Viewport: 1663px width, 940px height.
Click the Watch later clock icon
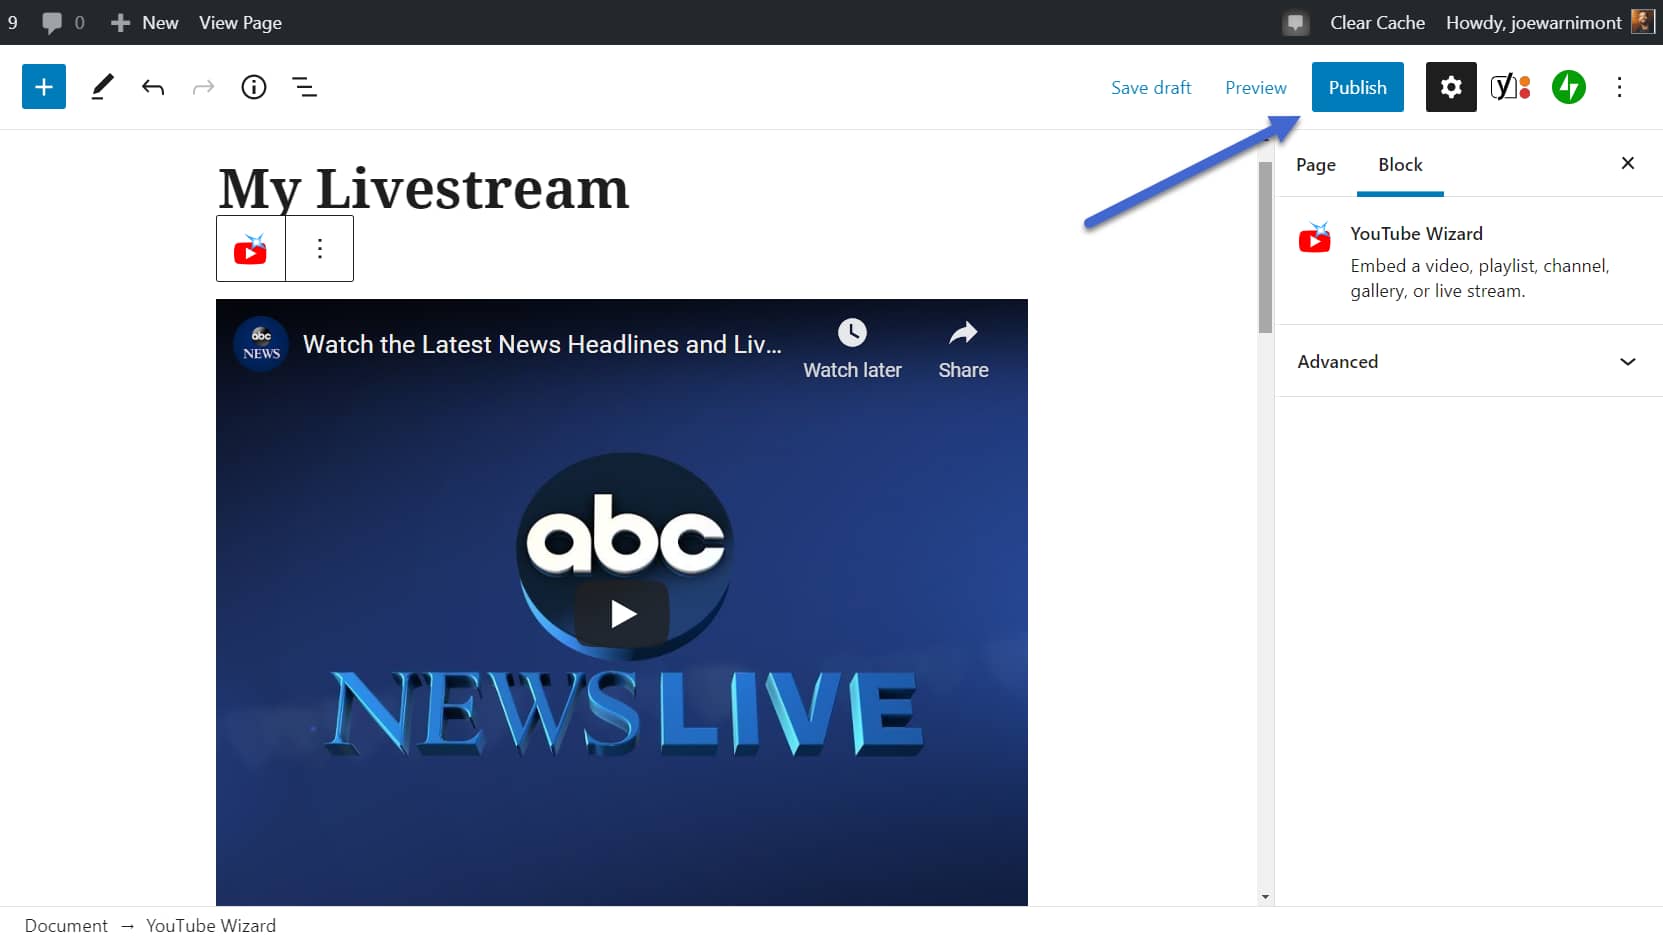[852, 333]
